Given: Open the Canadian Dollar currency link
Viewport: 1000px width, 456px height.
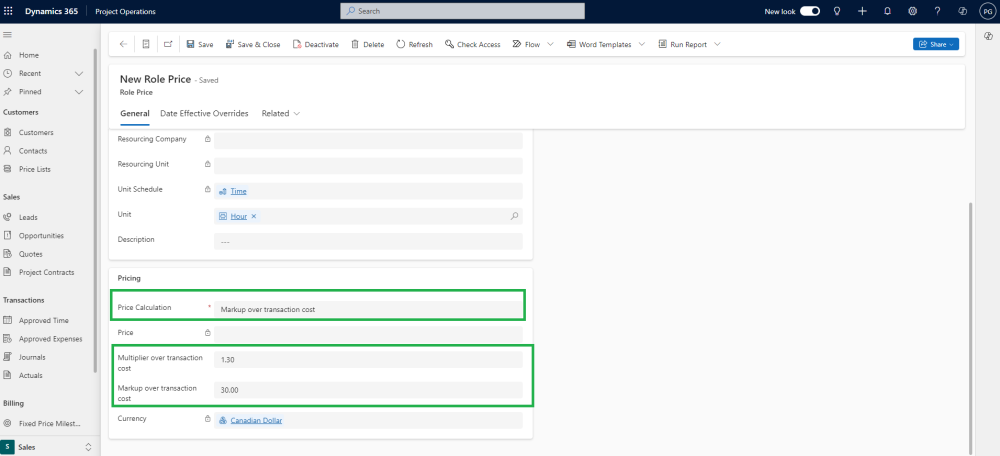Looking at the screenshot, I should 256,420.
